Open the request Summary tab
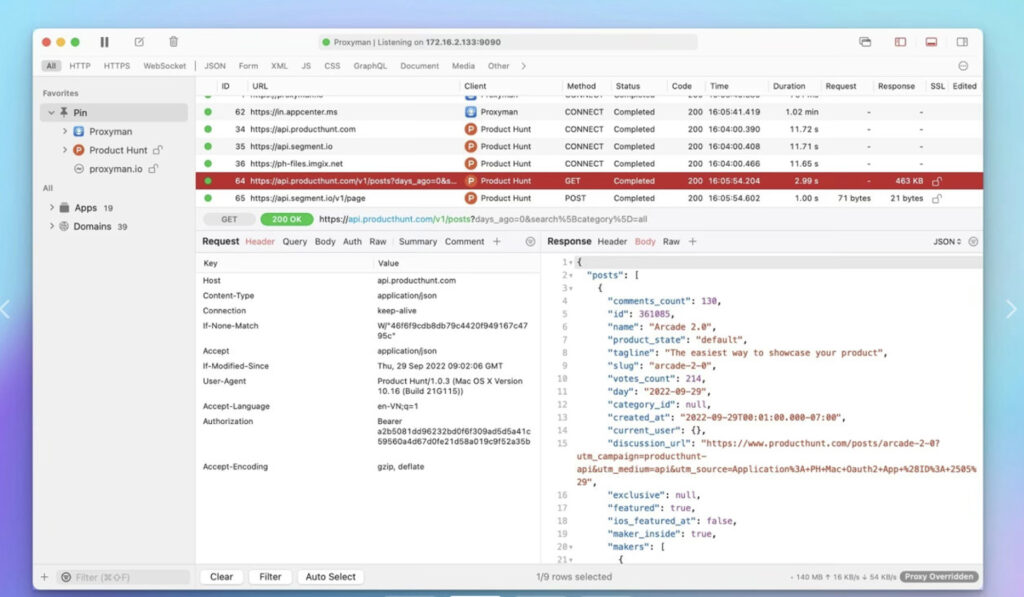This screenshot has height=597, width=1024. (417, 242)
